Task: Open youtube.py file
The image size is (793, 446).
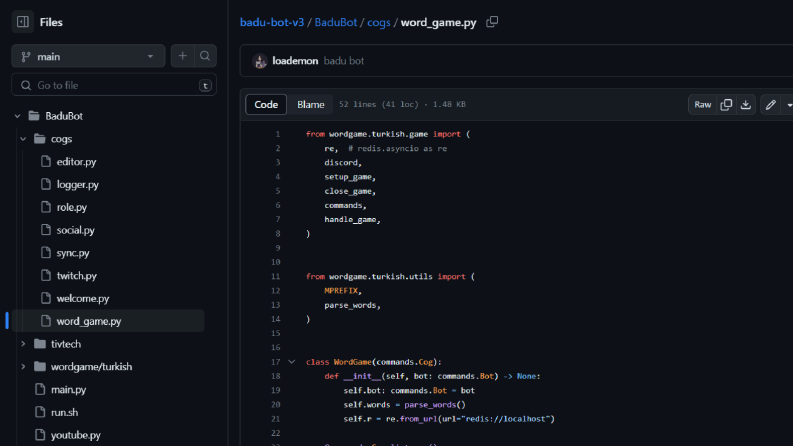Action: pyautogui.click(x=75, y=435)
